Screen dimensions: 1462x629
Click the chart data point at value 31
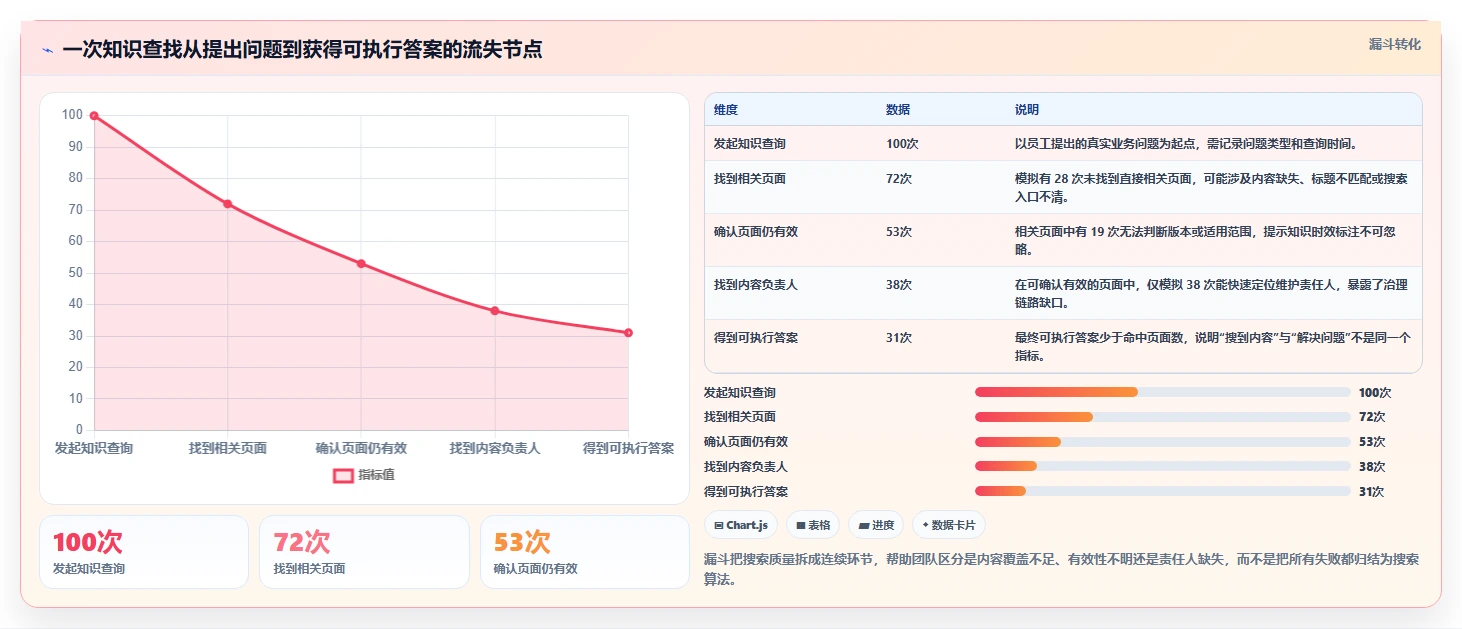[628, 333]
